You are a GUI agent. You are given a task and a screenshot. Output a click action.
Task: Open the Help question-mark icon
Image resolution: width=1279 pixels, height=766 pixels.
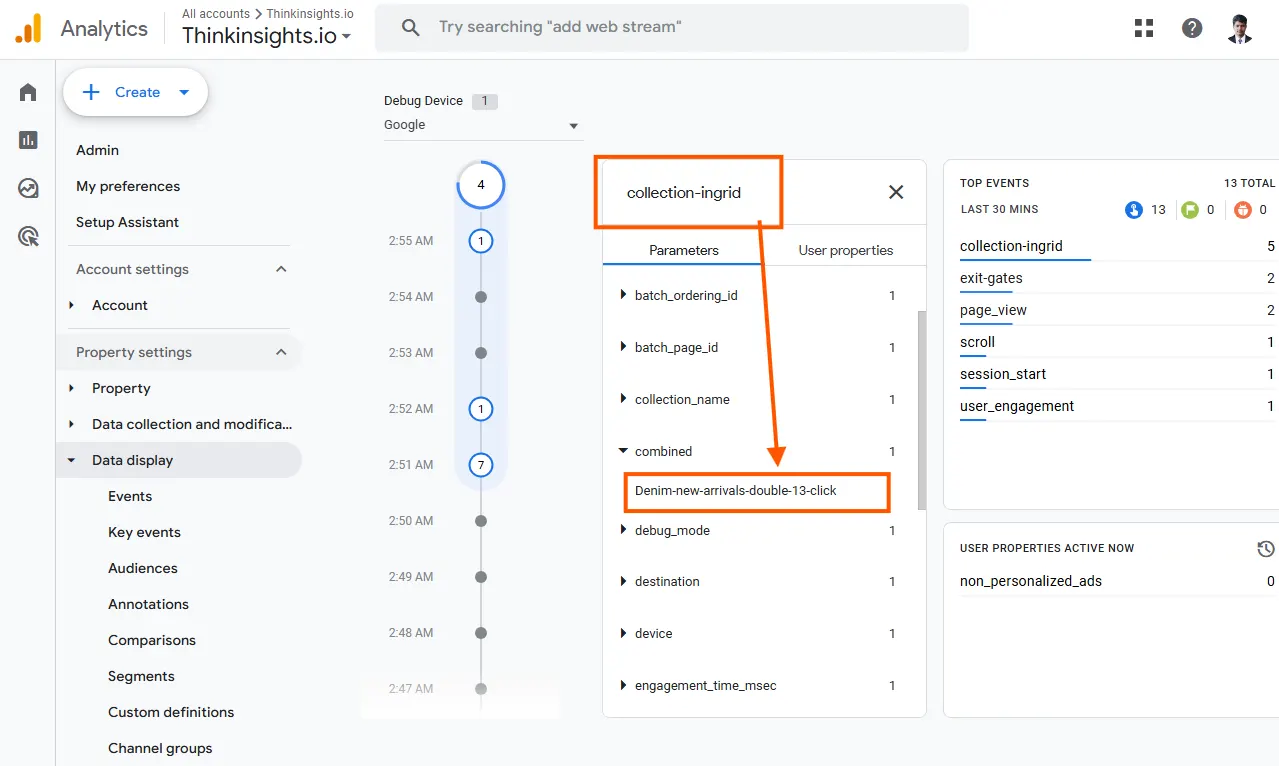click(x=1192, y=28)
